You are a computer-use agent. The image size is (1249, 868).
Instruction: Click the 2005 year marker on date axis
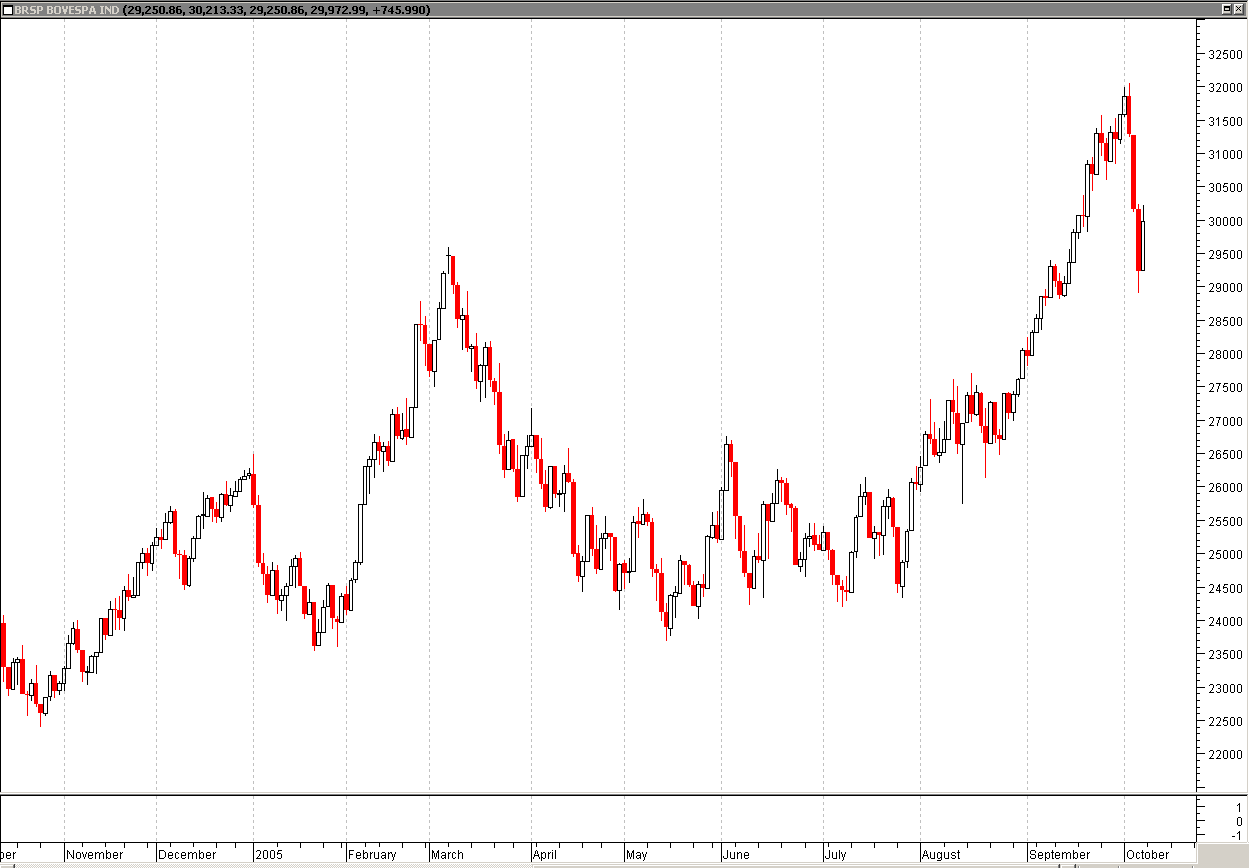click(x=270, y=855)
